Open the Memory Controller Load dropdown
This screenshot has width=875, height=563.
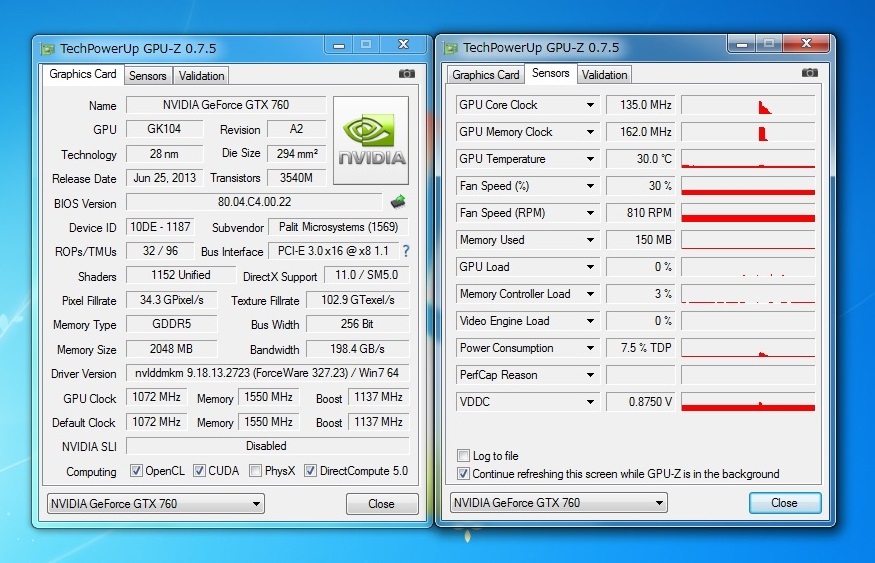click(x=590, y=294)
